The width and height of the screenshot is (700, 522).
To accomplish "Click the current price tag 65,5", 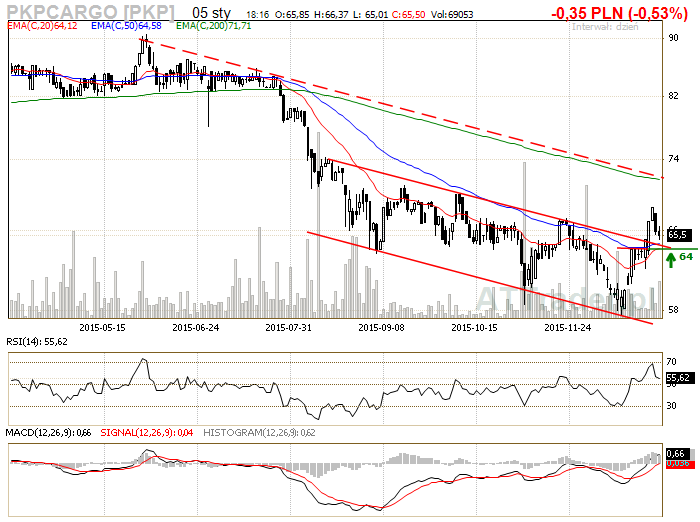I will (679, 235).
